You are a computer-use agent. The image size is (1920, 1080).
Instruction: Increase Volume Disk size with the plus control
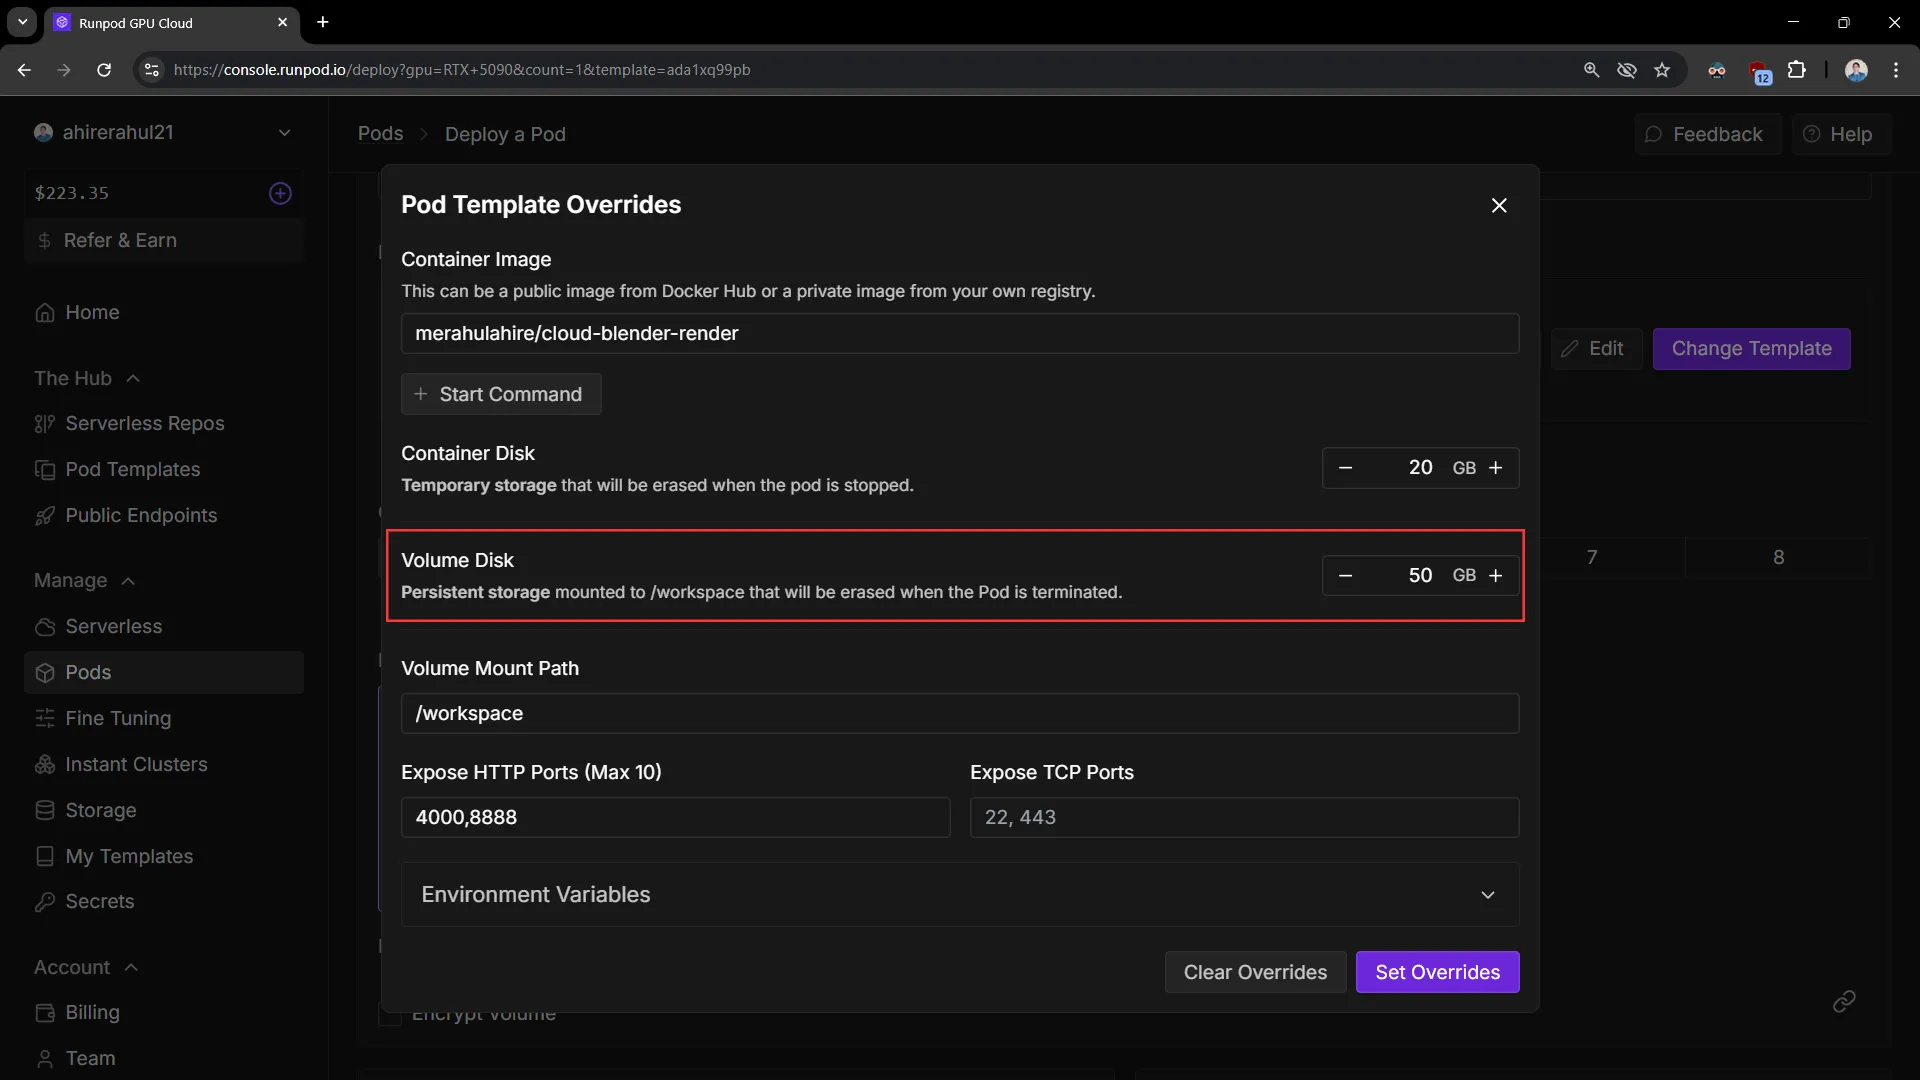click(x=1496, y=575)
